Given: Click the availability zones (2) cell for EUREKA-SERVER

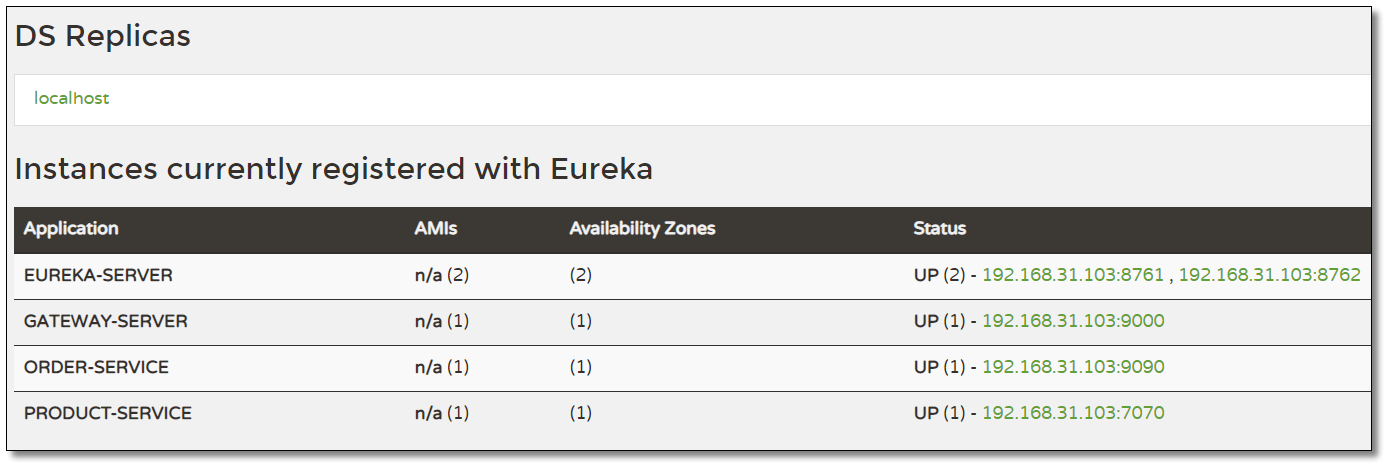Looking at the screenshot, I should [580, 275].
